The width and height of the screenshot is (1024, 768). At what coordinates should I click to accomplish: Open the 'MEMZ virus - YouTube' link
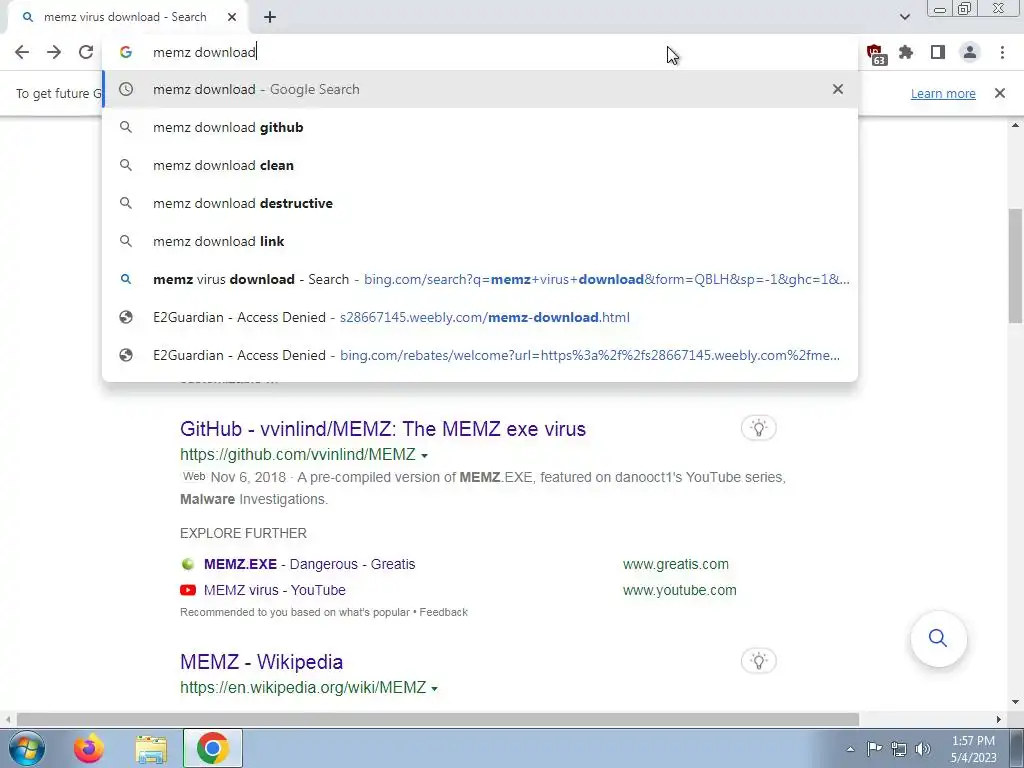pyautogui.click(x=274, y=590)
